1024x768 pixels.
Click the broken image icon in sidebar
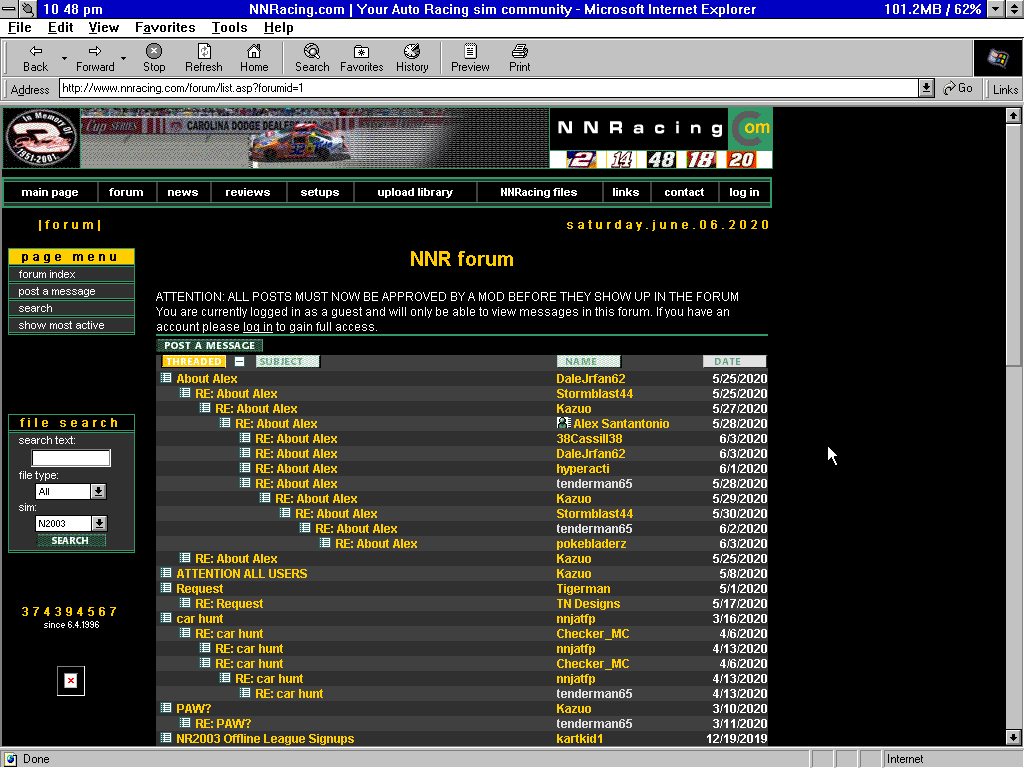tap(71, 680)
